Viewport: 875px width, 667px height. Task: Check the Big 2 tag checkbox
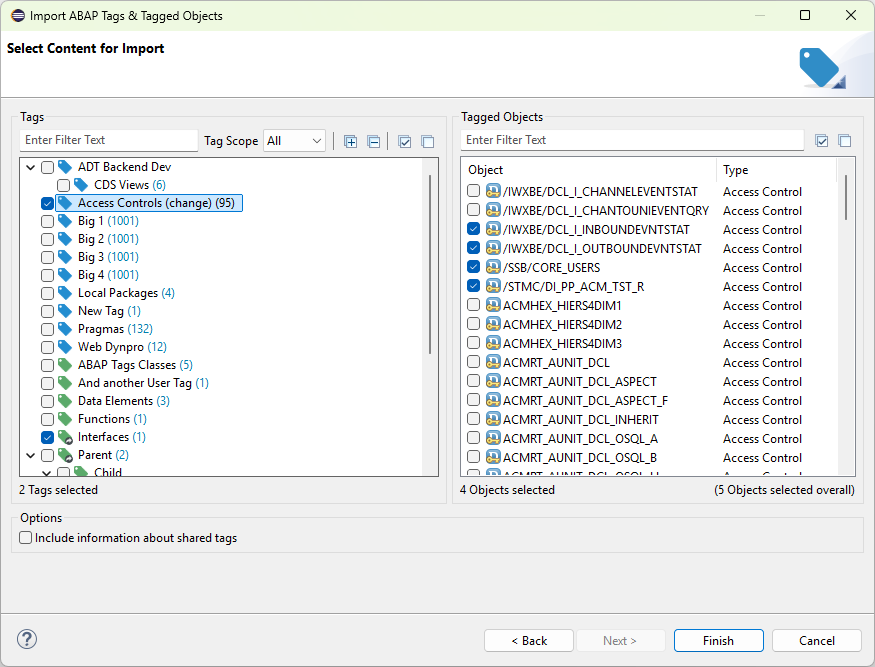coord(47,239)
